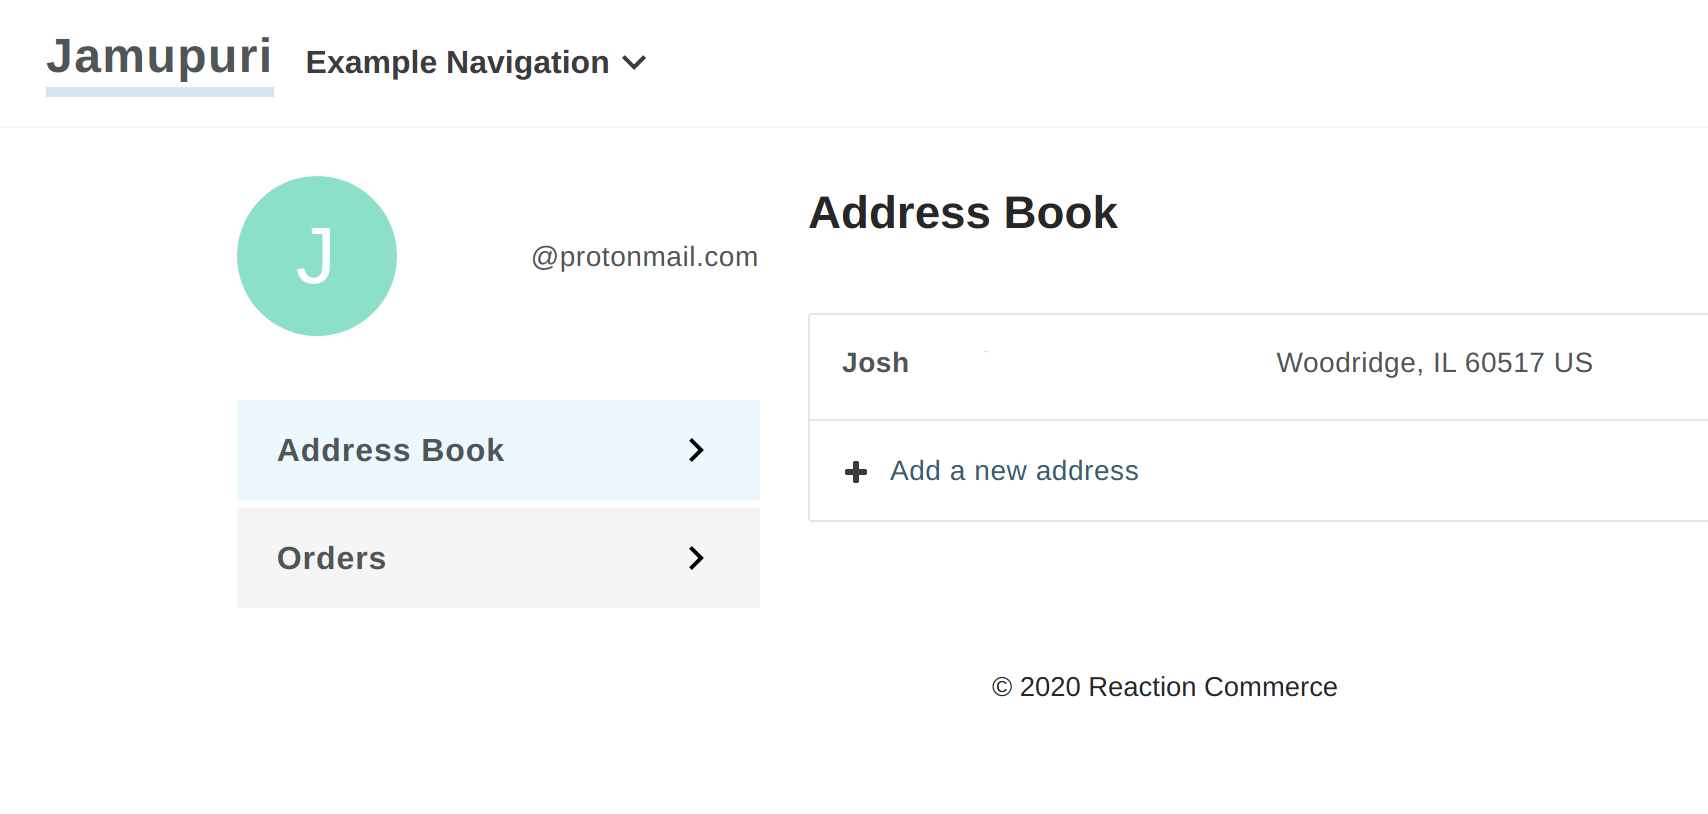Expand the Example Navigation menu
The height and width of the screenshot is (814, 1708).
[x=475, y=62]
